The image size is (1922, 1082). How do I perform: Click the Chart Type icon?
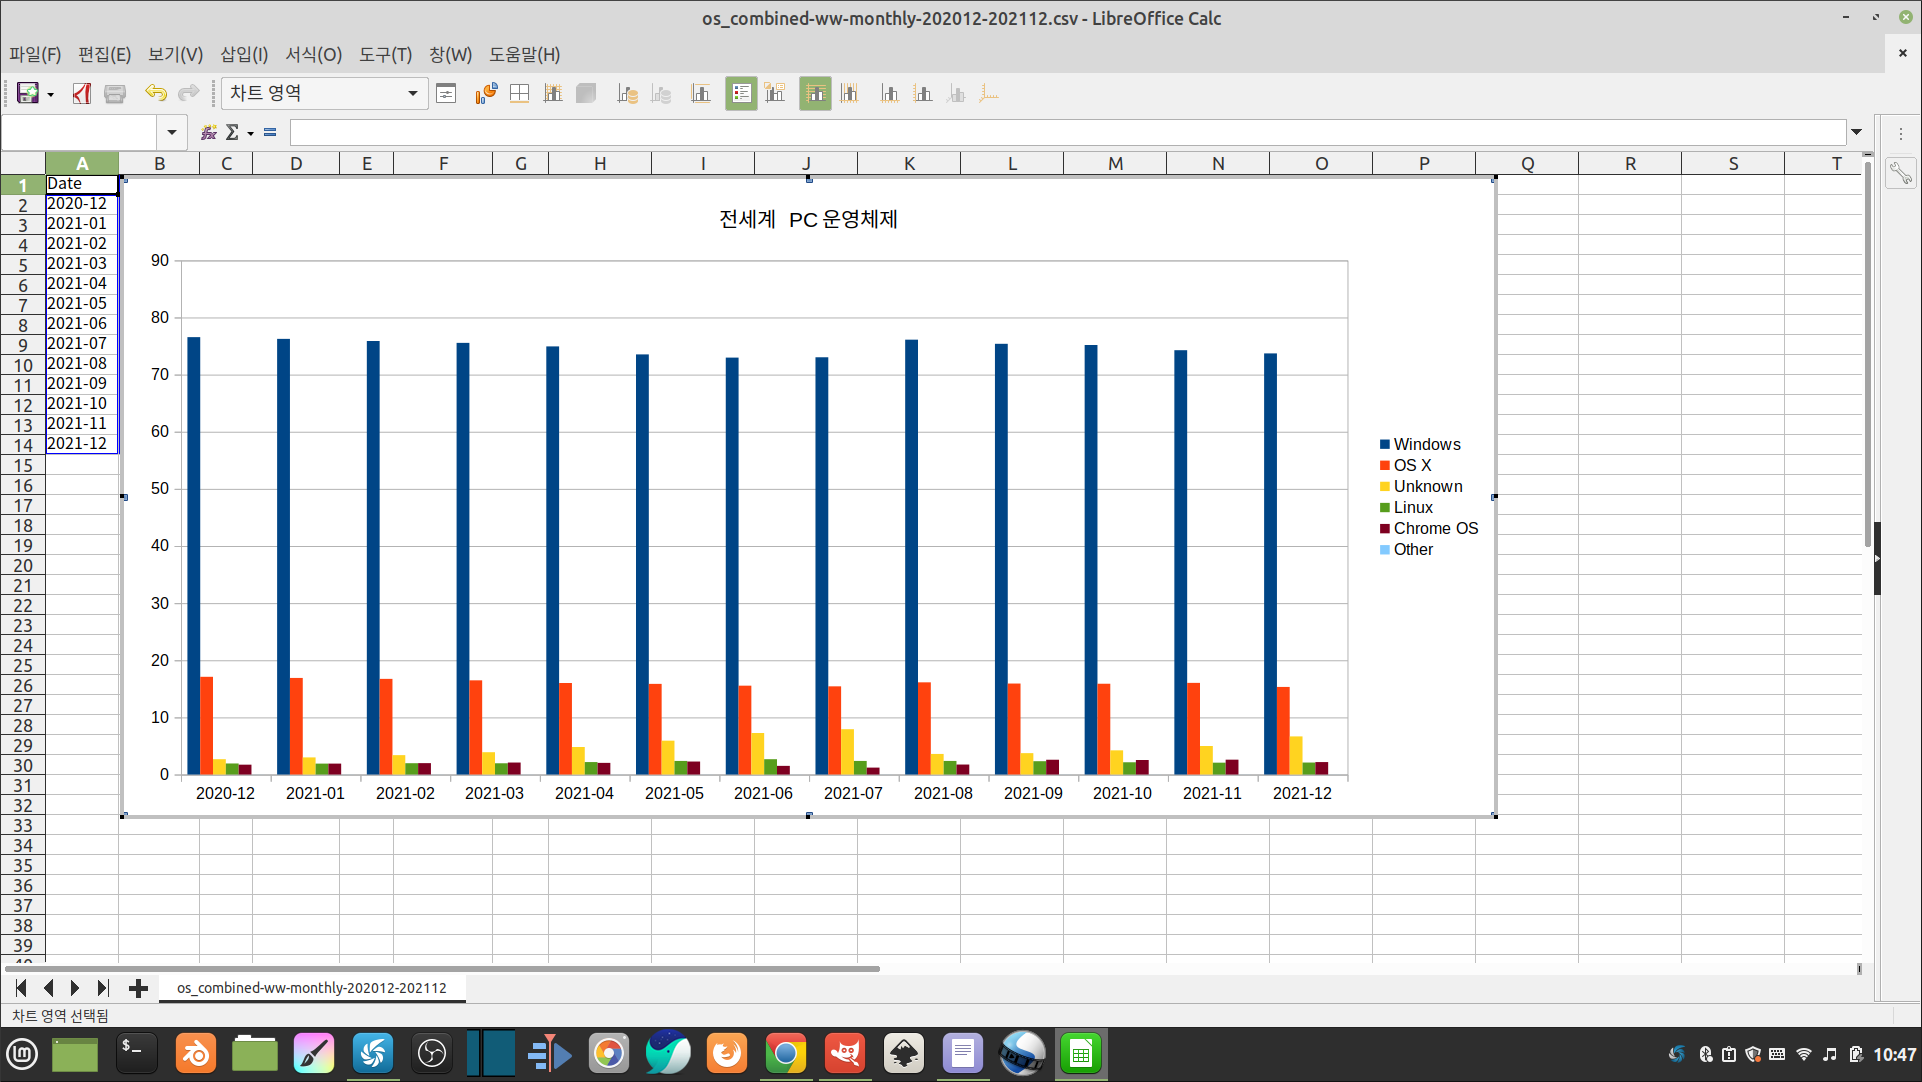coord(485,93)
